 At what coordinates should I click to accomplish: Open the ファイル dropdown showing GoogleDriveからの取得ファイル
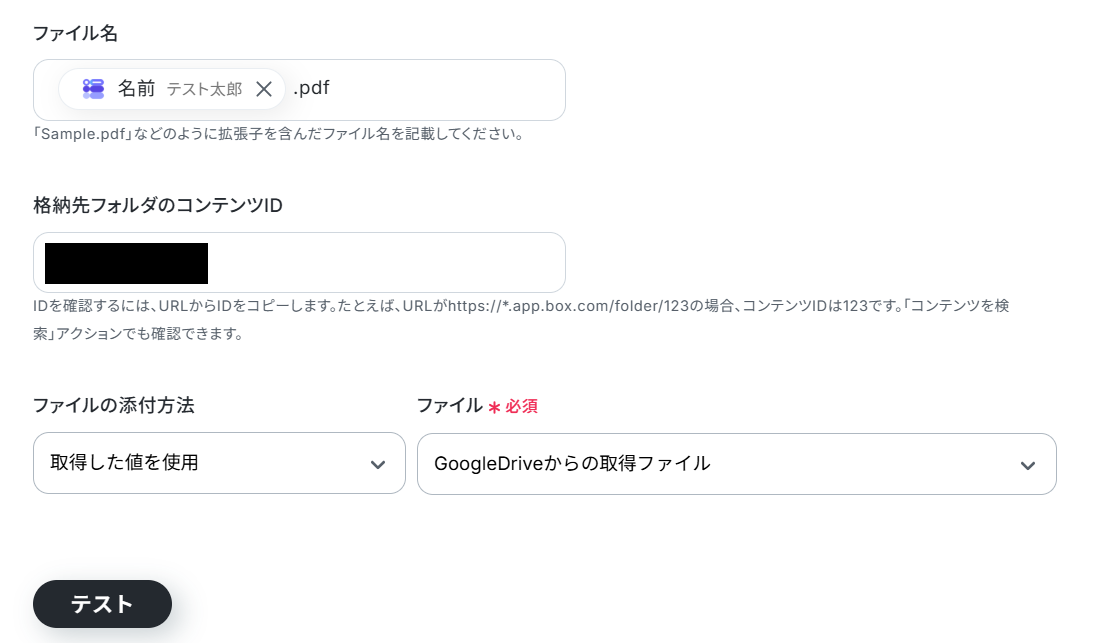pyautogui.click(x=736, y=463)
